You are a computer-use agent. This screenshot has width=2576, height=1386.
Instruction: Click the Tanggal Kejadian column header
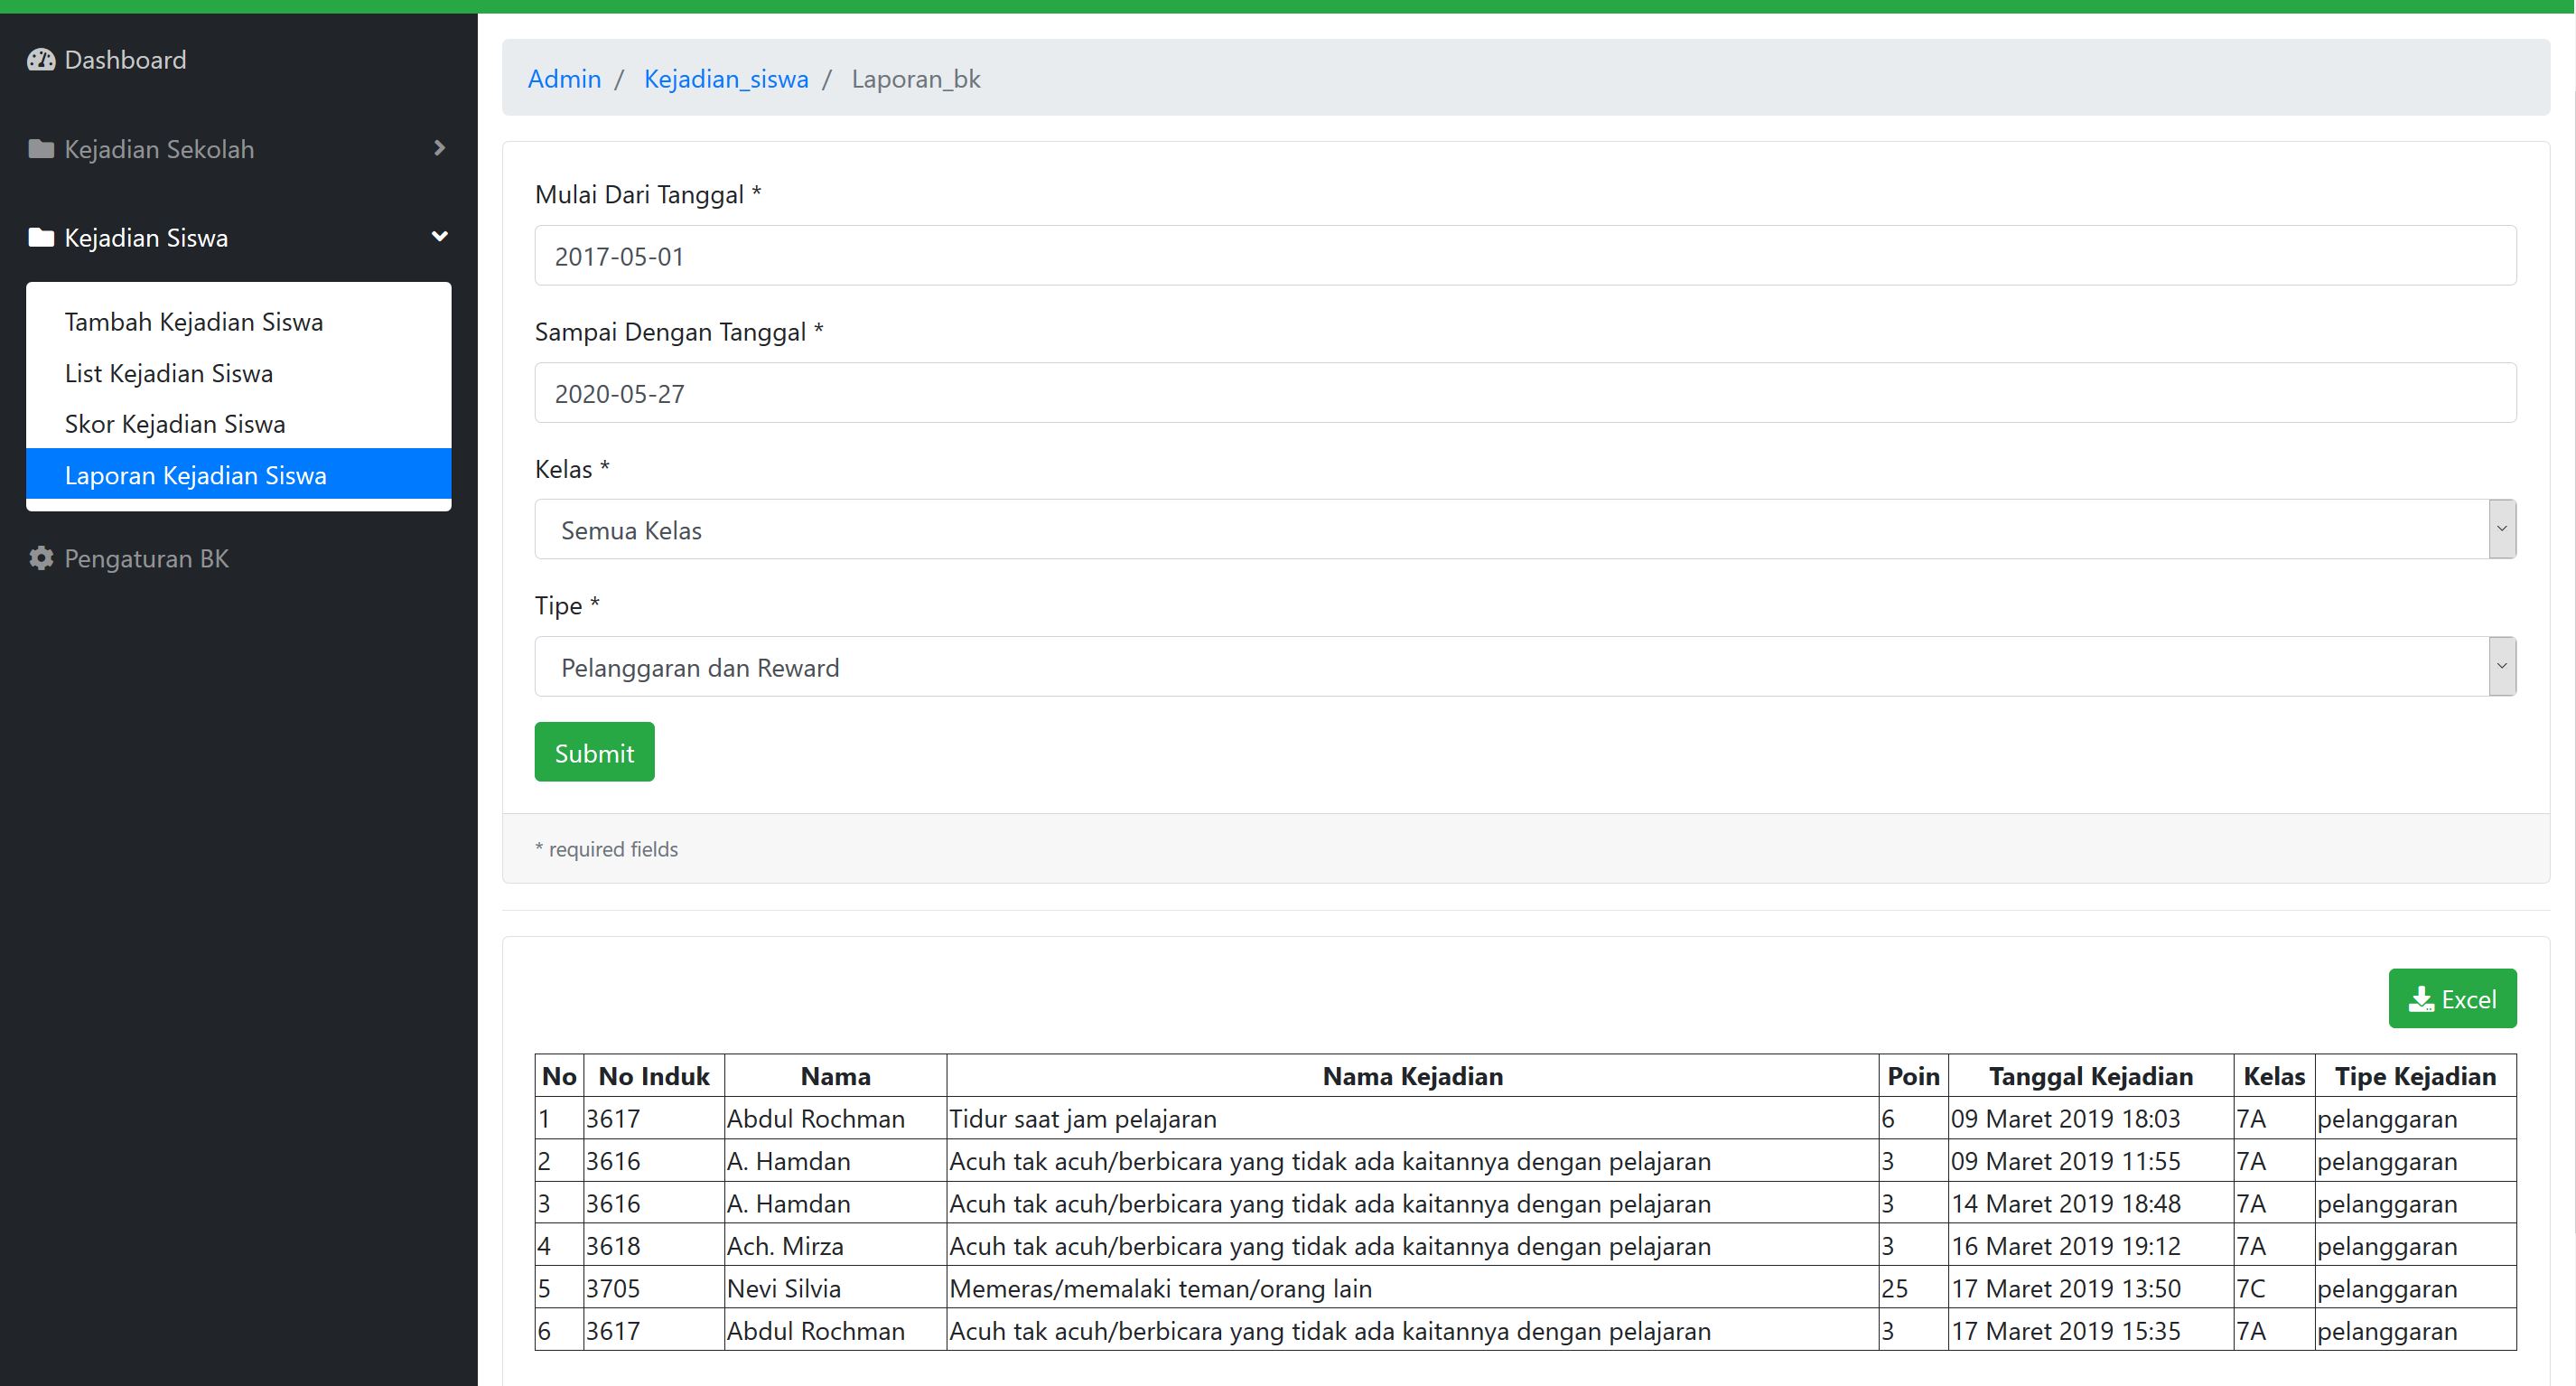(x=2090, y=1076)
